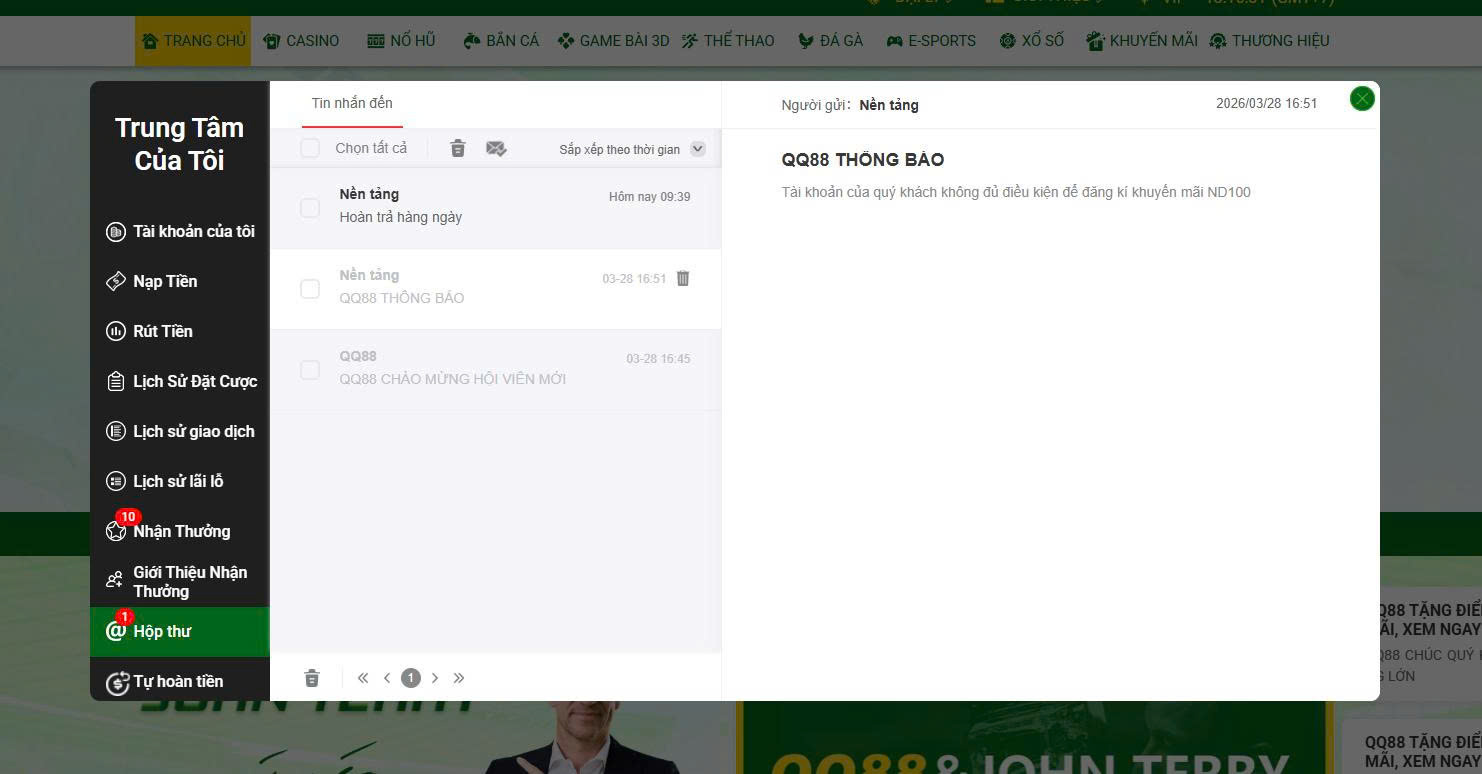The image size is (1482, 774).
Task: Open Tài khoản của tôi in the sidebar
Action: [x=180, y=231]
